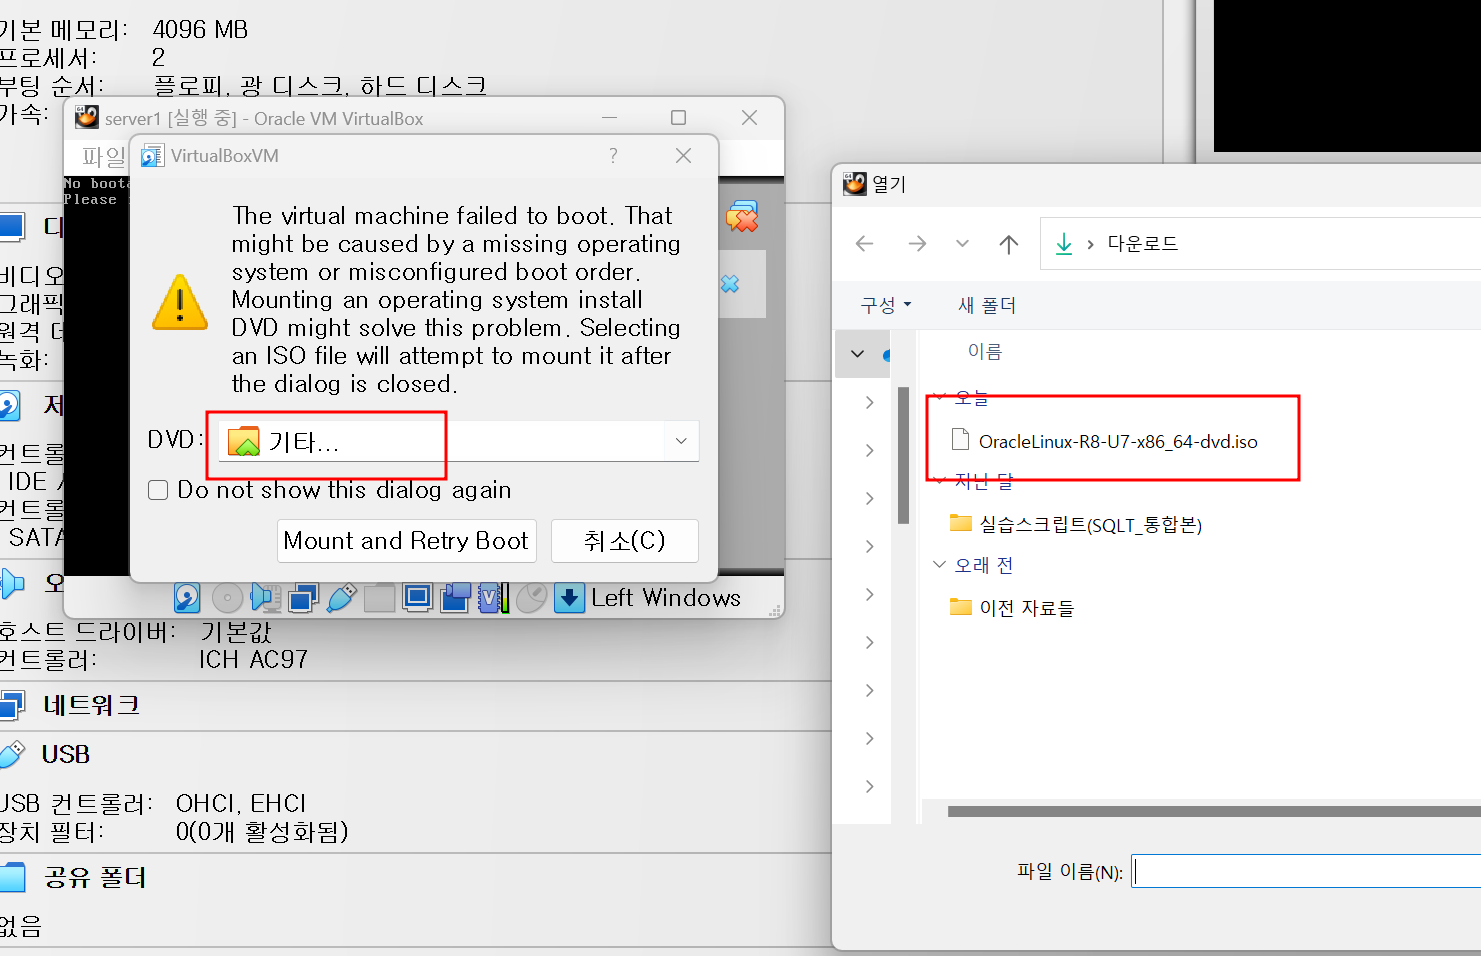This screenshot has width=1481, height=956.
Task: Open the DVD selection combo box
Action: pos(458,441)
